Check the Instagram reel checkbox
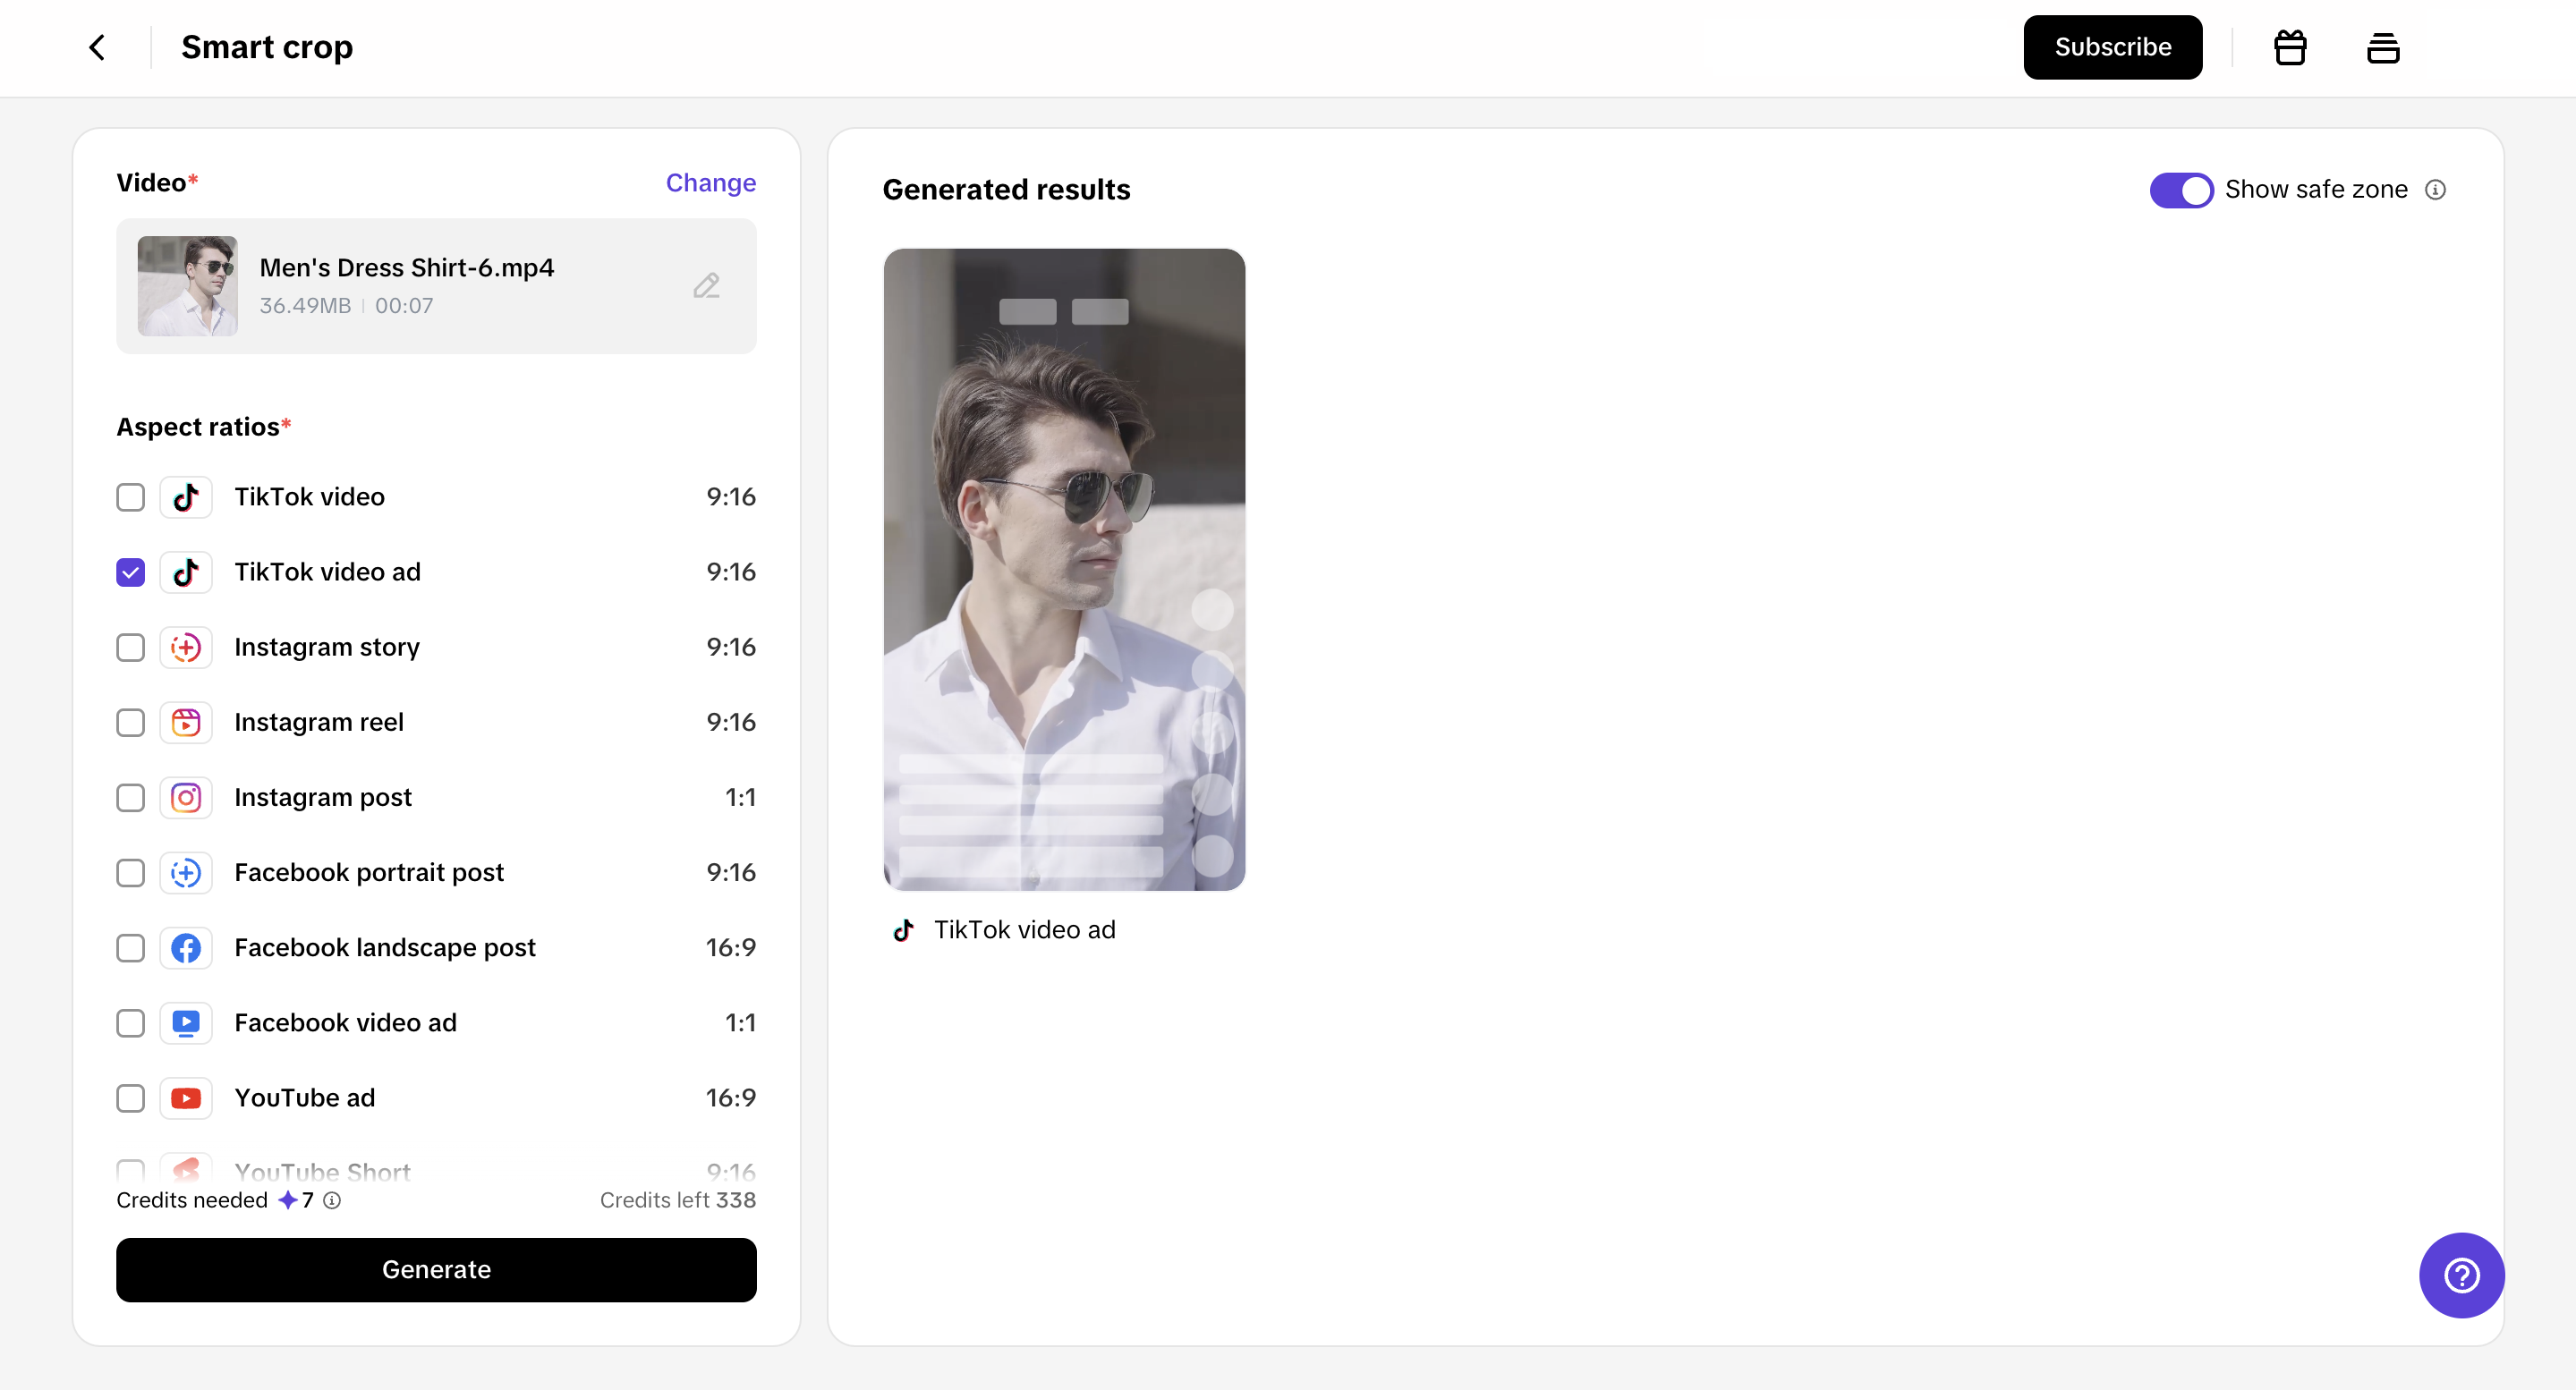 point(131,722)
